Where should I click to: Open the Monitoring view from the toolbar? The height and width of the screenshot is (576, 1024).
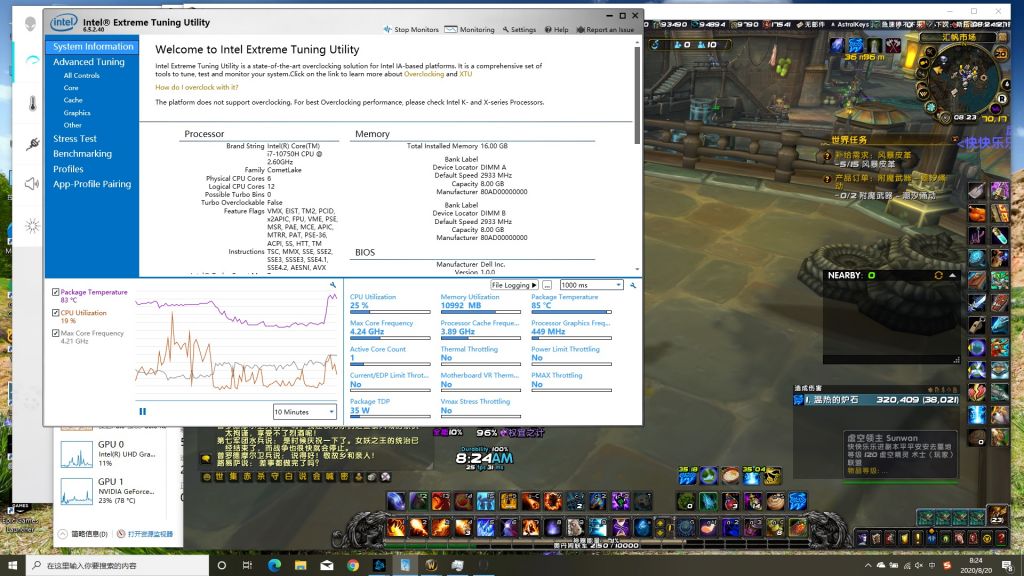[x=451, y=29]
